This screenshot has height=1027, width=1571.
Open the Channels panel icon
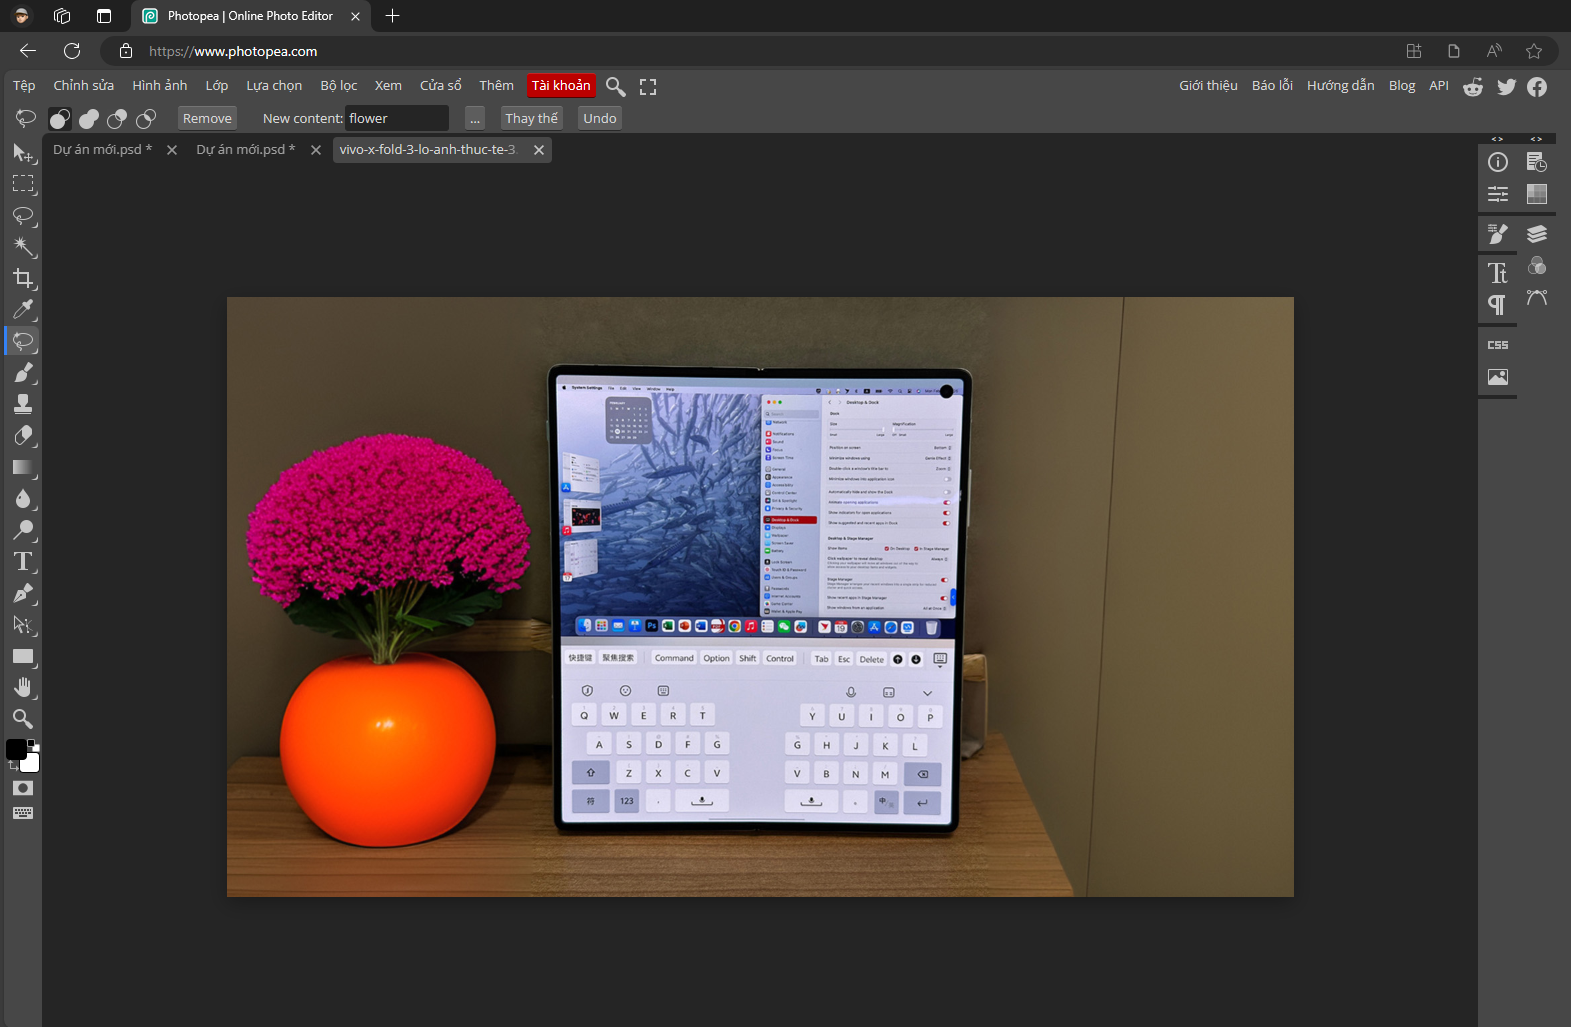(1537, 266)
